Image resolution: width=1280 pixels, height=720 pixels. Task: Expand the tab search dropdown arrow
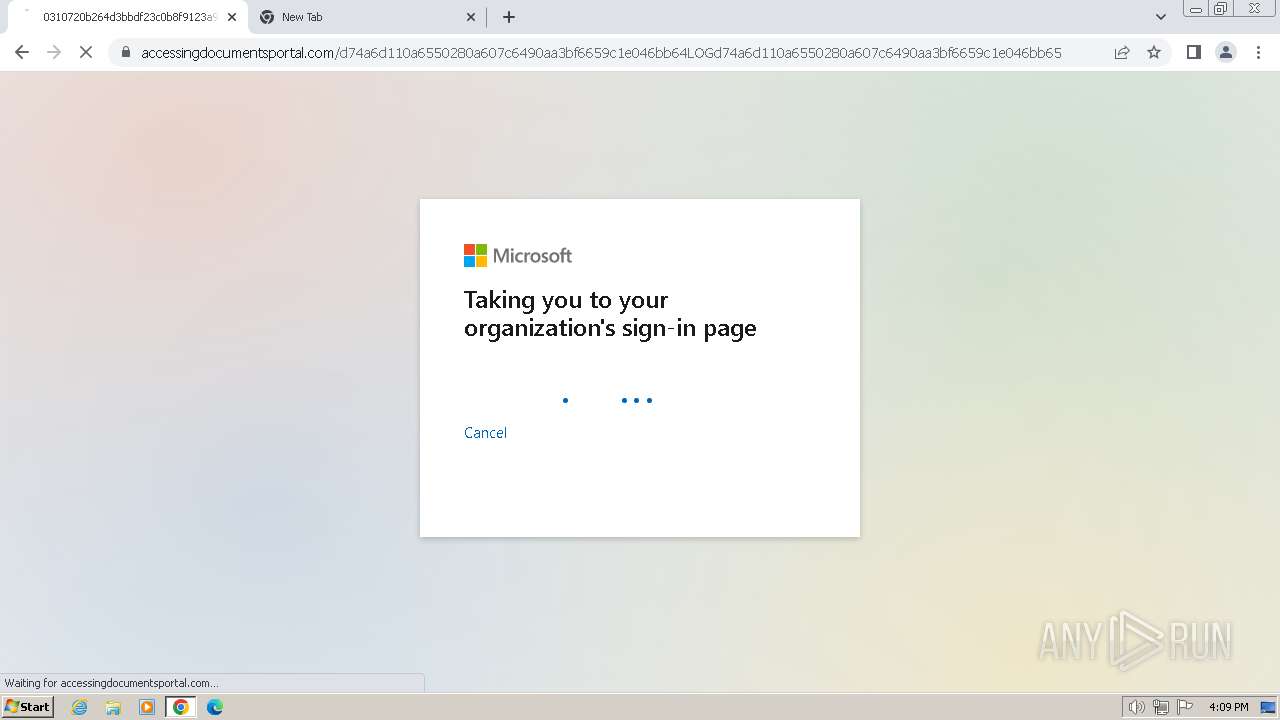click(x=1160, y=17)
